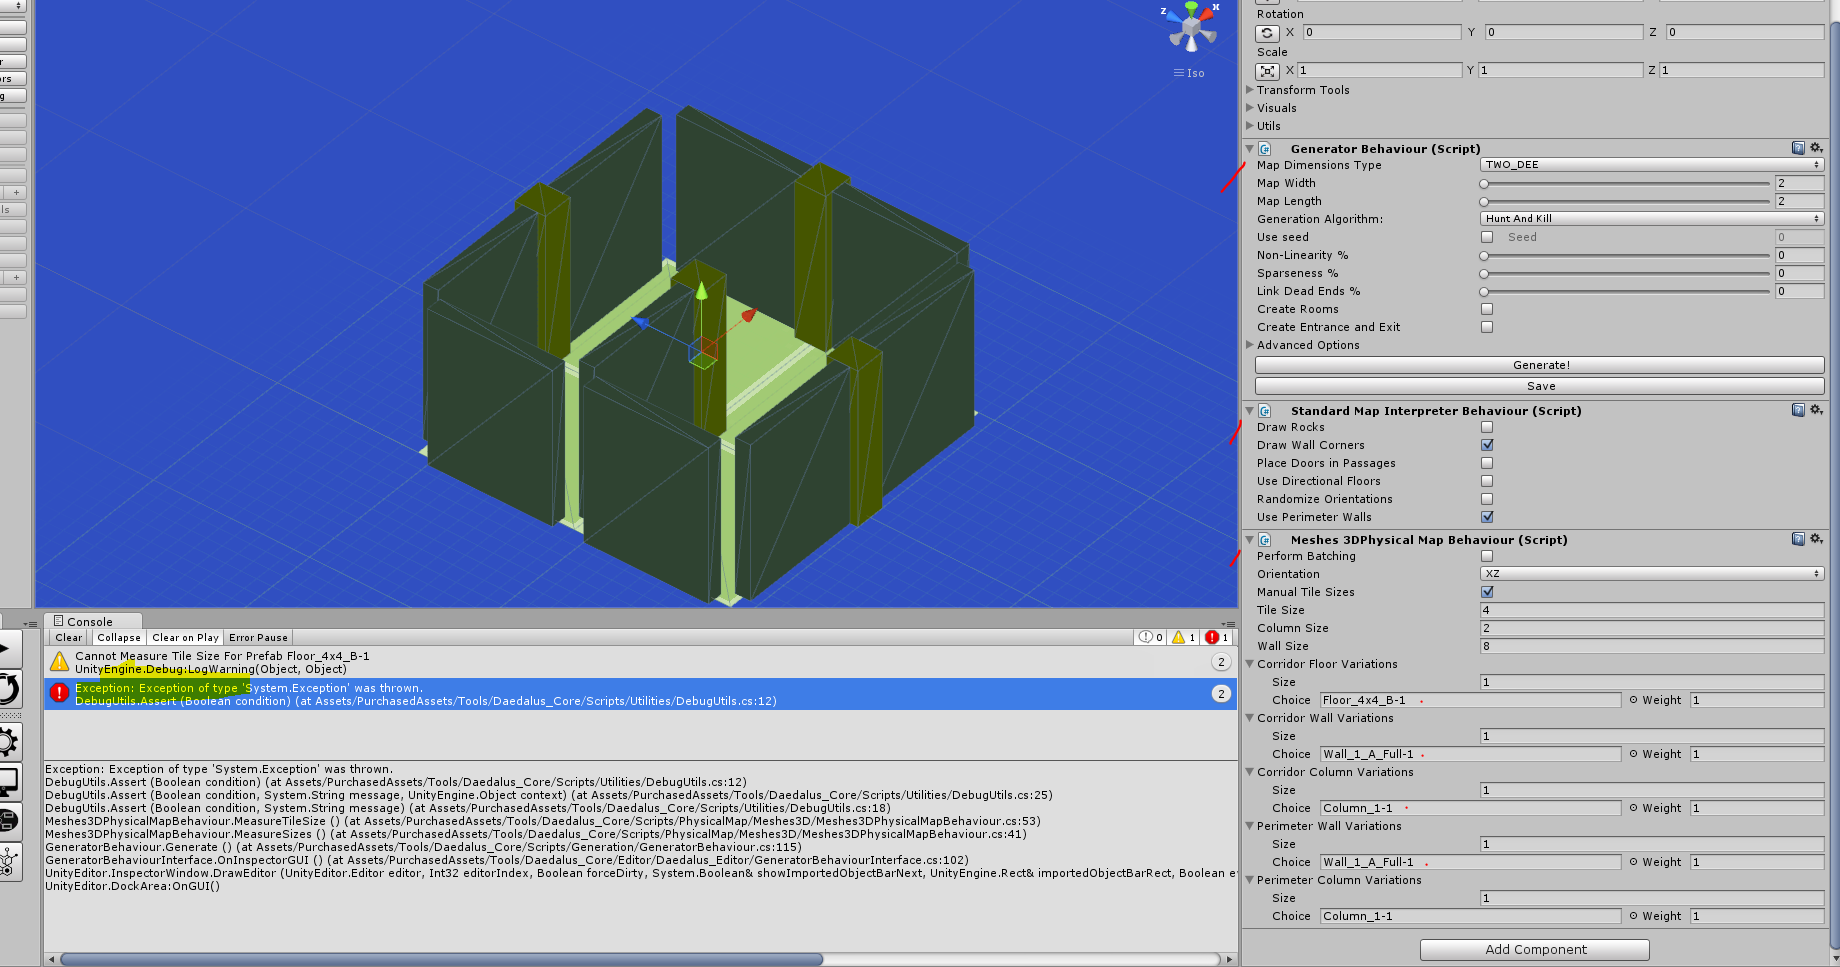The image size is (1840, 967).
Task: Open help for Standard Map Interpreter Behaviour
Action: tap(1798, 410)
